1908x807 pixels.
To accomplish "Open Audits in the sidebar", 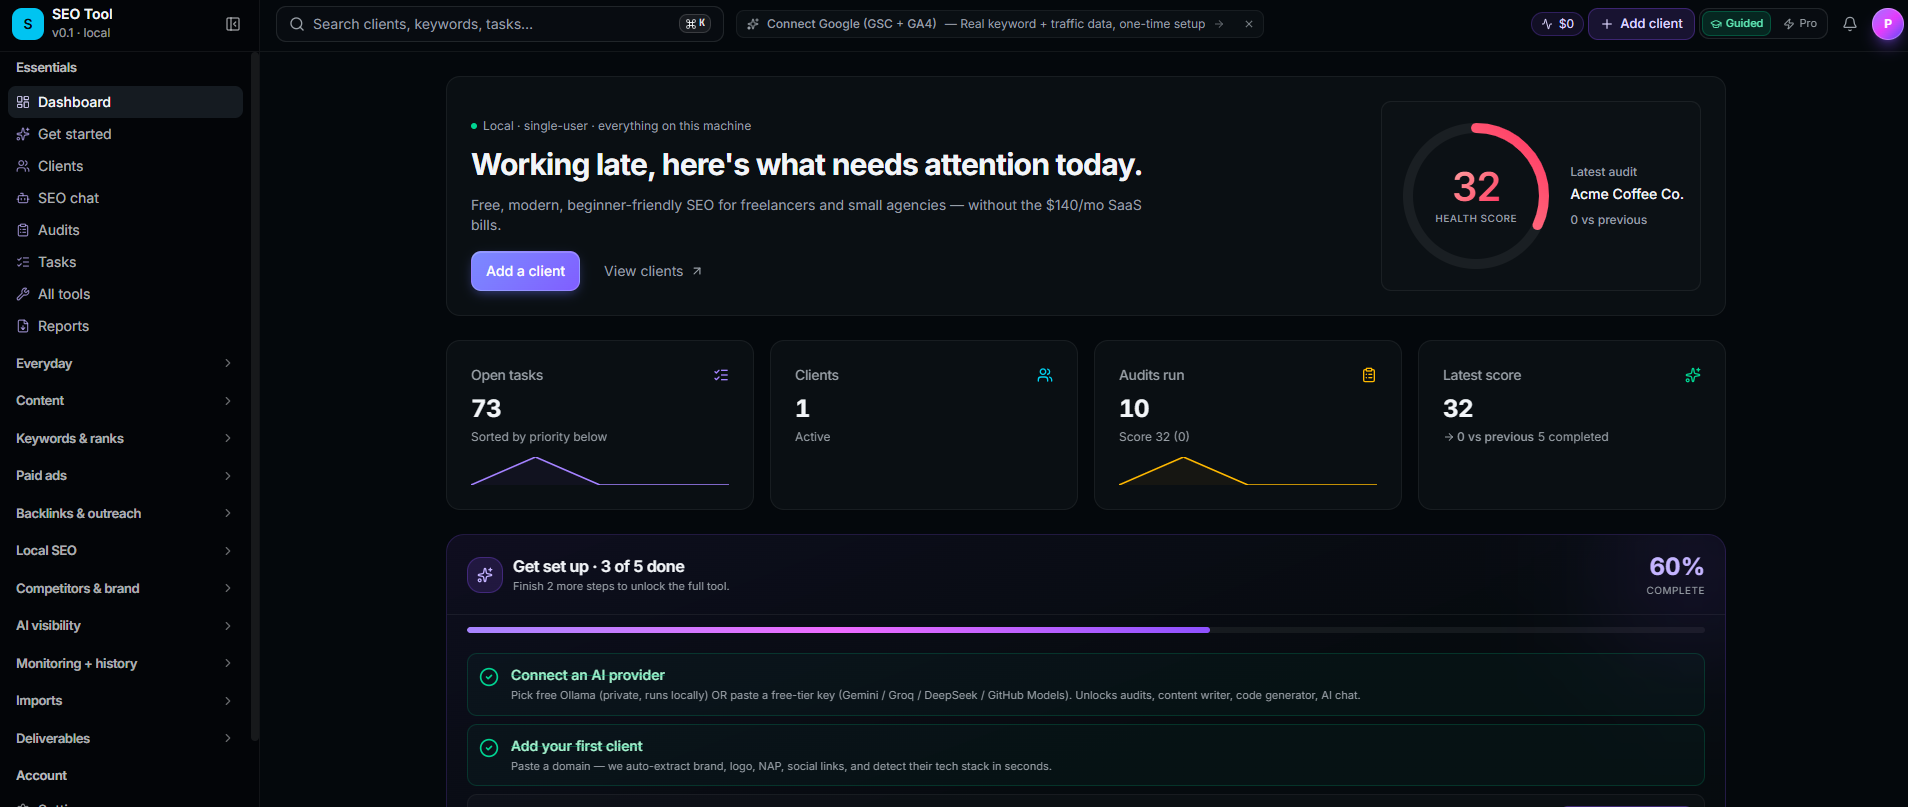I will point(125,230).
